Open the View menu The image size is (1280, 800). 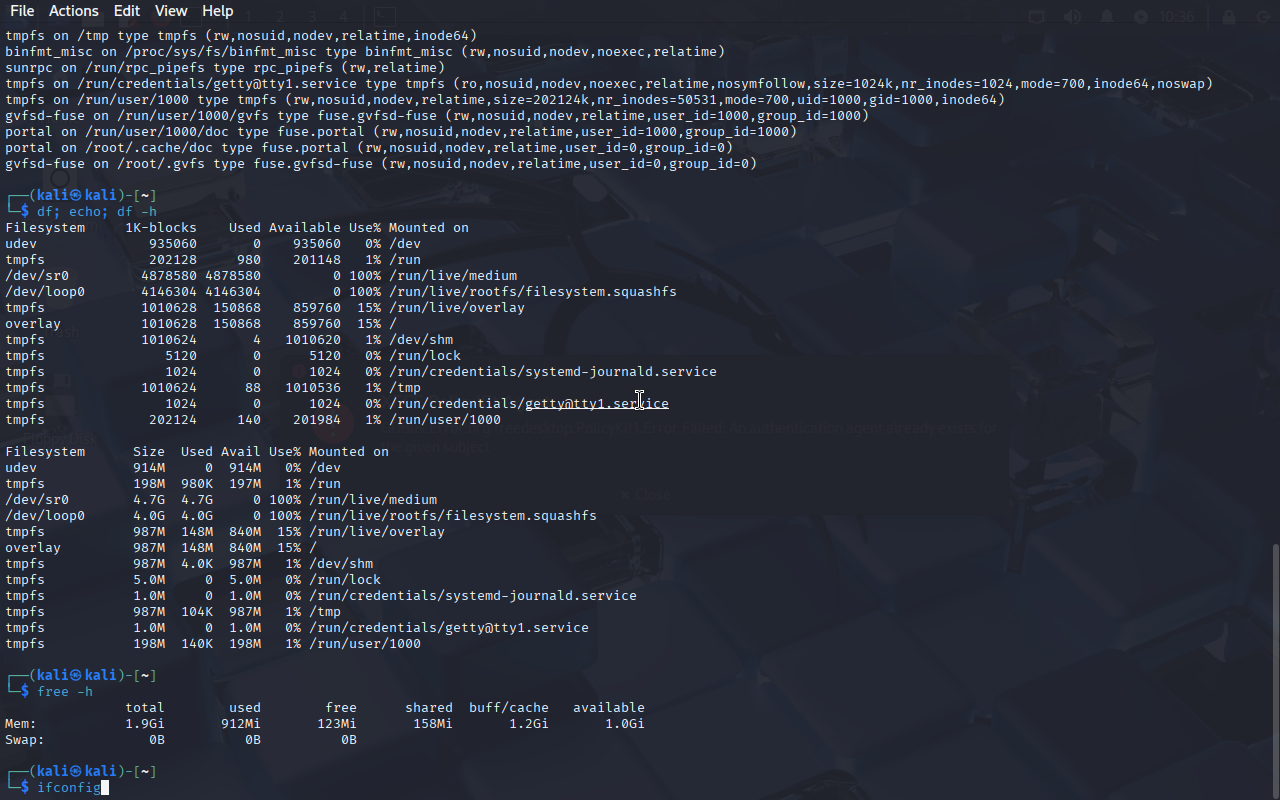[171, 11]
